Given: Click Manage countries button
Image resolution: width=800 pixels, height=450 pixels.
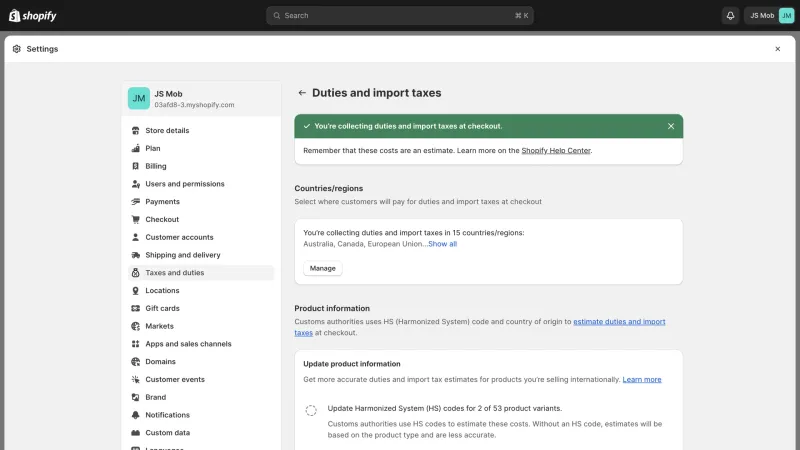Looking at the screenshot, I should [322, 268].
